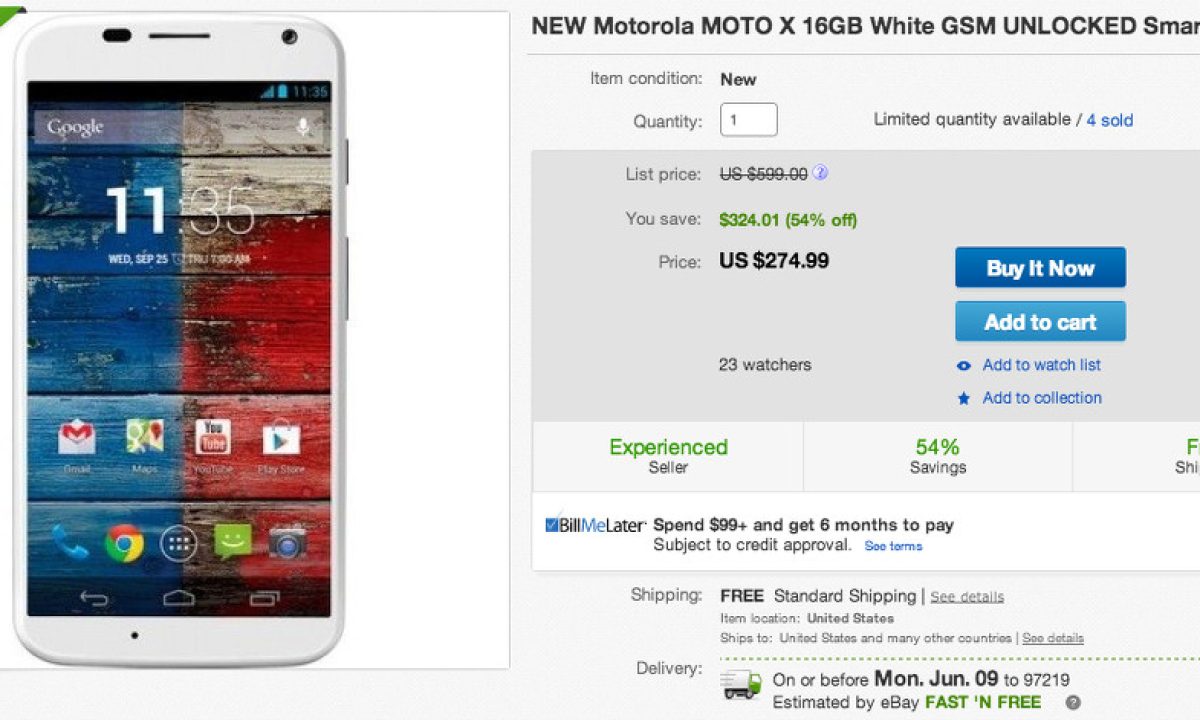This screenshot has width=1200, height=720.
Task: Click the Gmail icon on the phone image
Action: click(x=77, y=439)
